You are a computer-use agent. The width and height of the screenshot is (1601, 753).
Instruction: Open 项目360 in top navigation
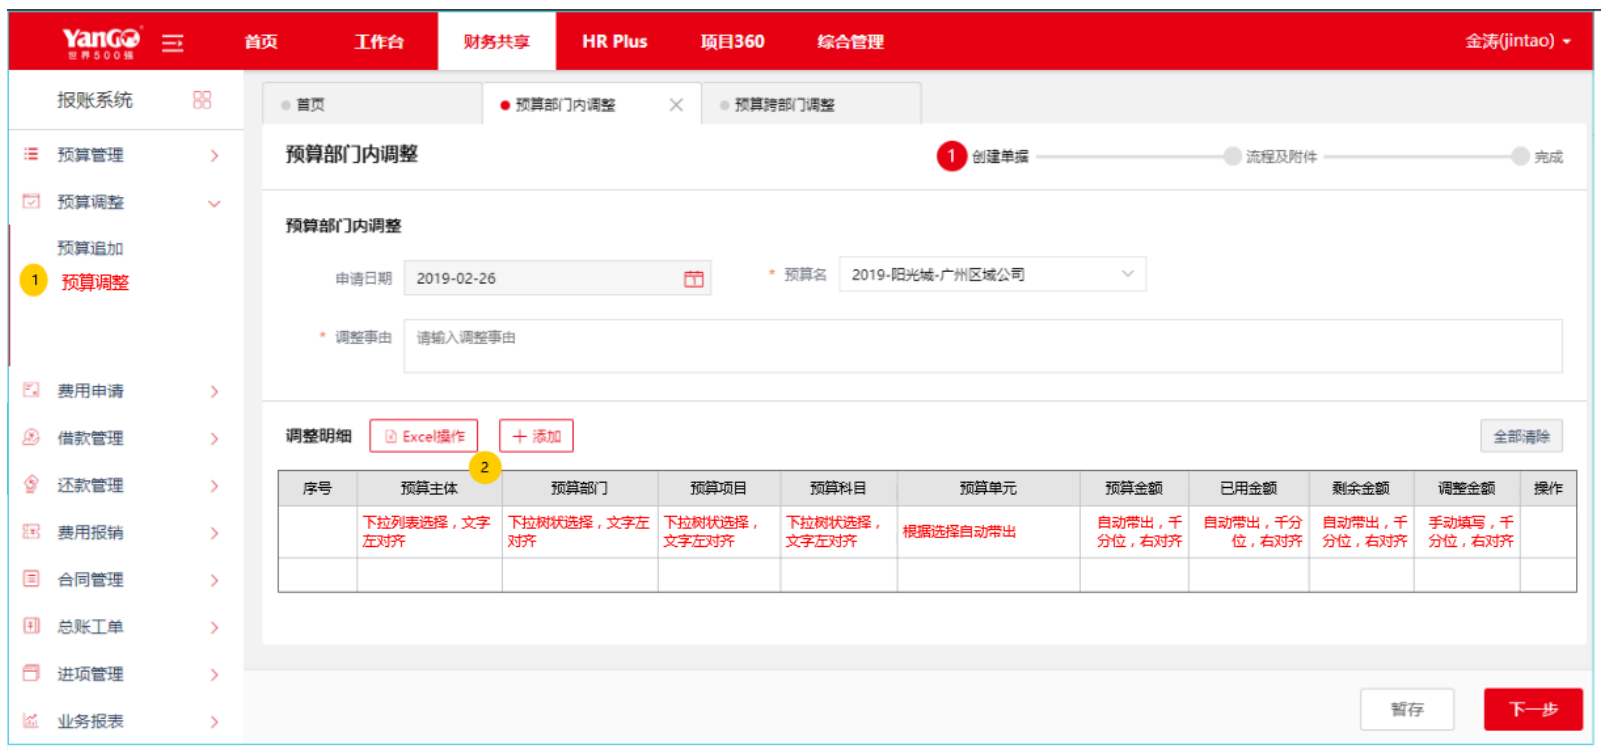point(732,42)
